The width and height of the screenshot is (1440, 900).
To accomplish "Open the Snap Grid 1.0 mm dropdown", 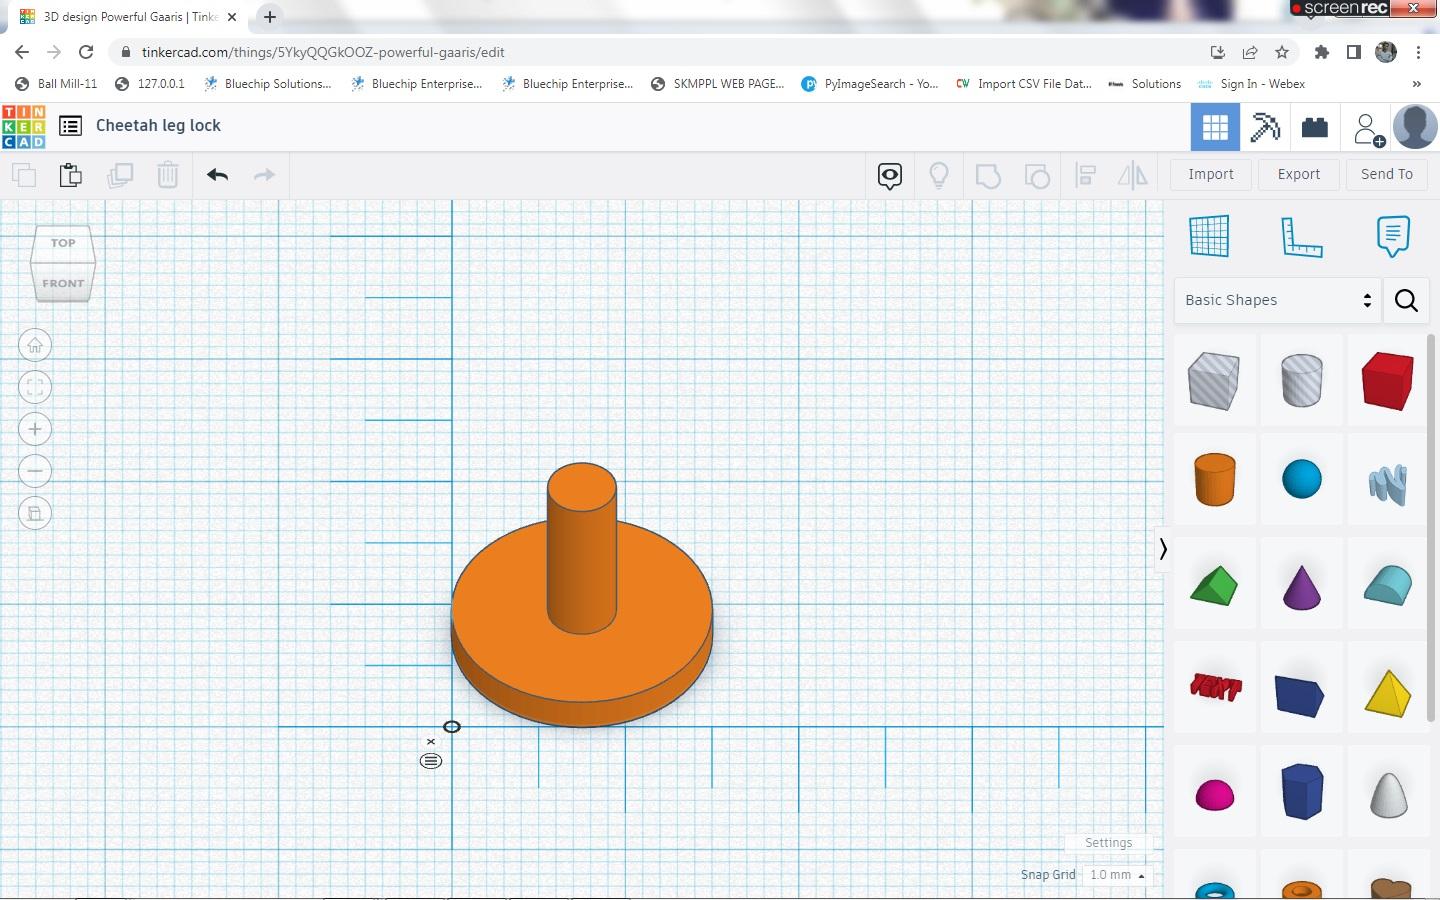I will point(1118,875).
